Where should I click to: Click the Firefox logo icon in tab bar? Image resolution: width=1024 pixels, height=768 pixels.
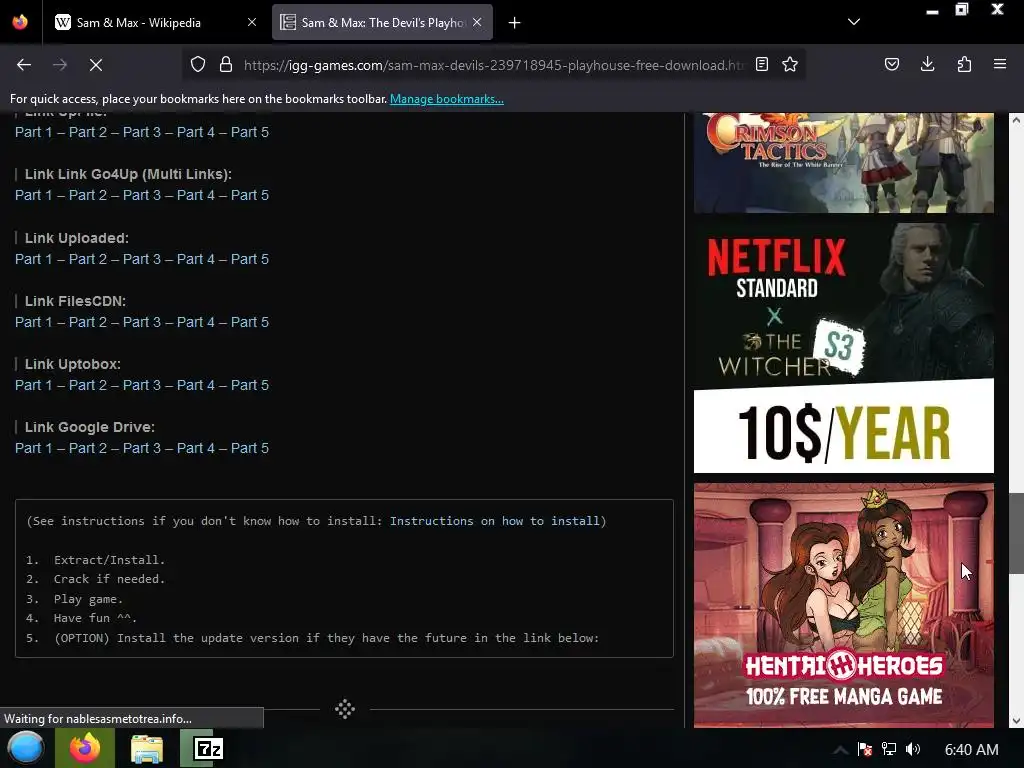(20, 22)
